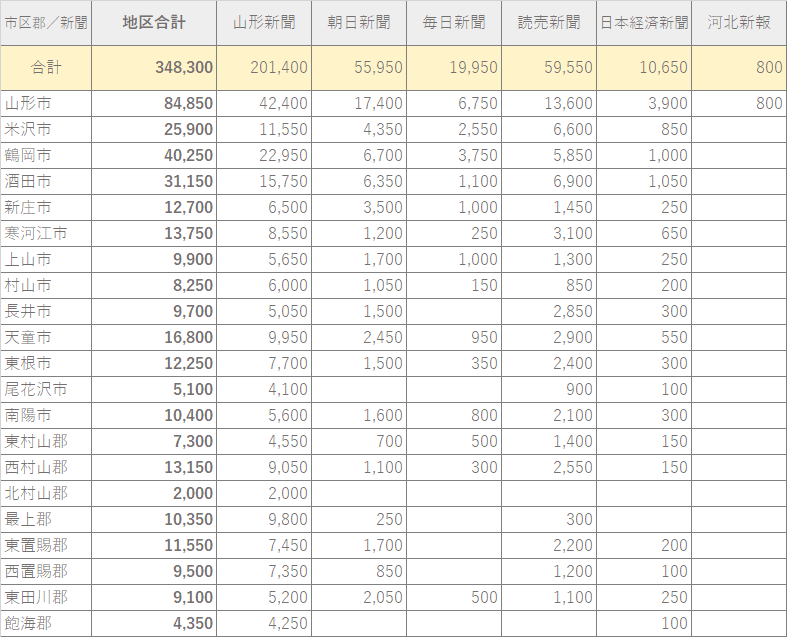Click 10,400 in the 南陽市 row
The image size is (787, 637).
(x=154, y=416)
